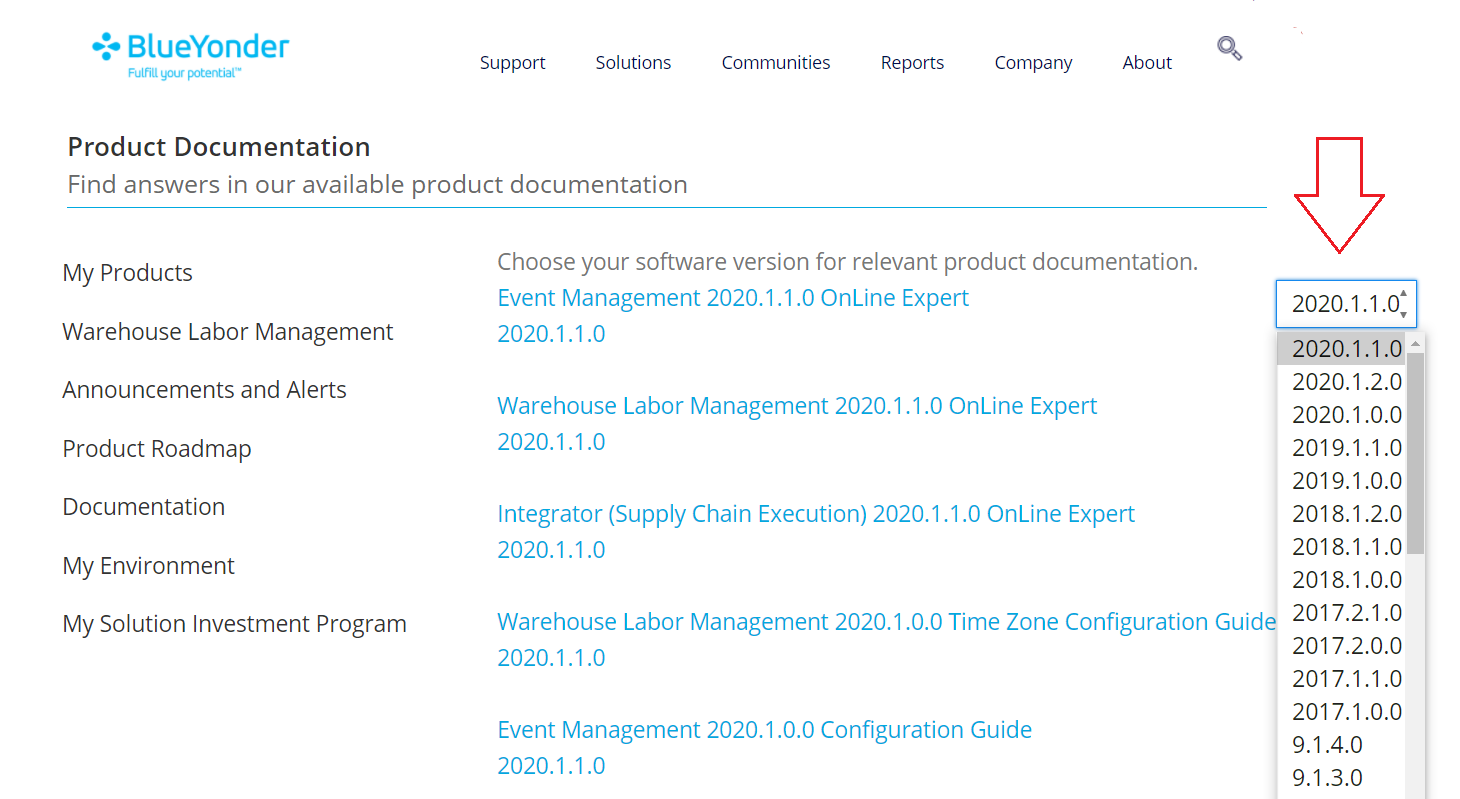This screenshot has width=1460, height=799.
Task: Open Event Management 2020.1.1.0 OnLine Expert
Action: [732, 298]
